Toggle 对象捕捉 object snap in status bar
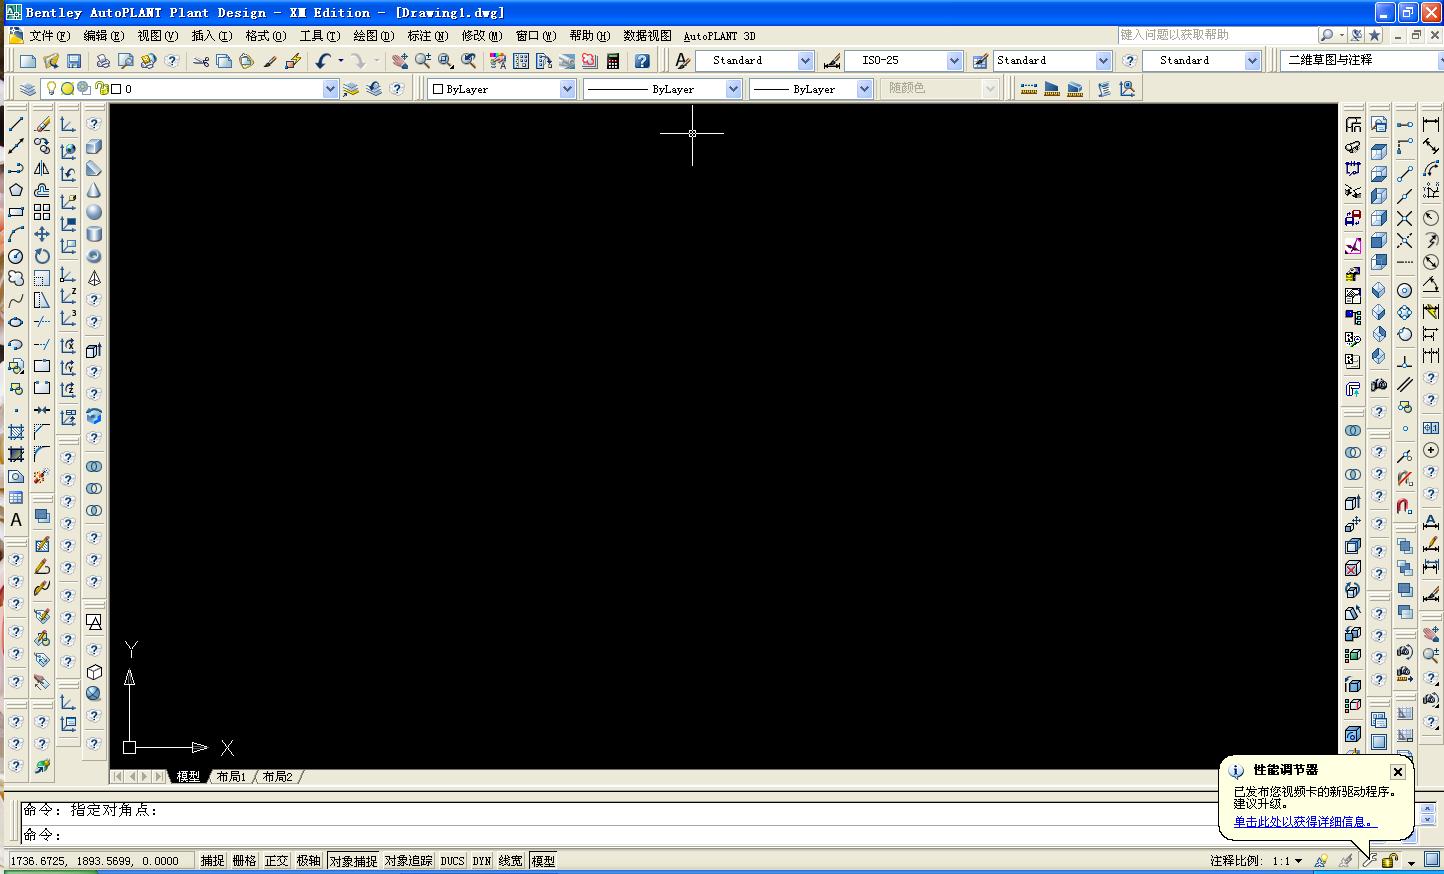The height and width of the screenshot is (874, 1444). tap(353, 861)
